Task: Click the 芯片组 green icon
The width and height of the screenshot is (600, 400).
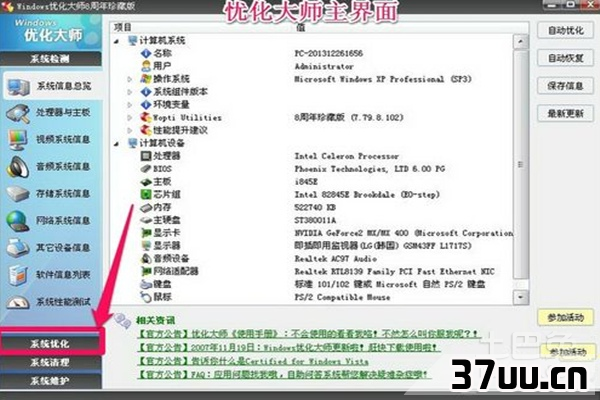Action: 146,194
